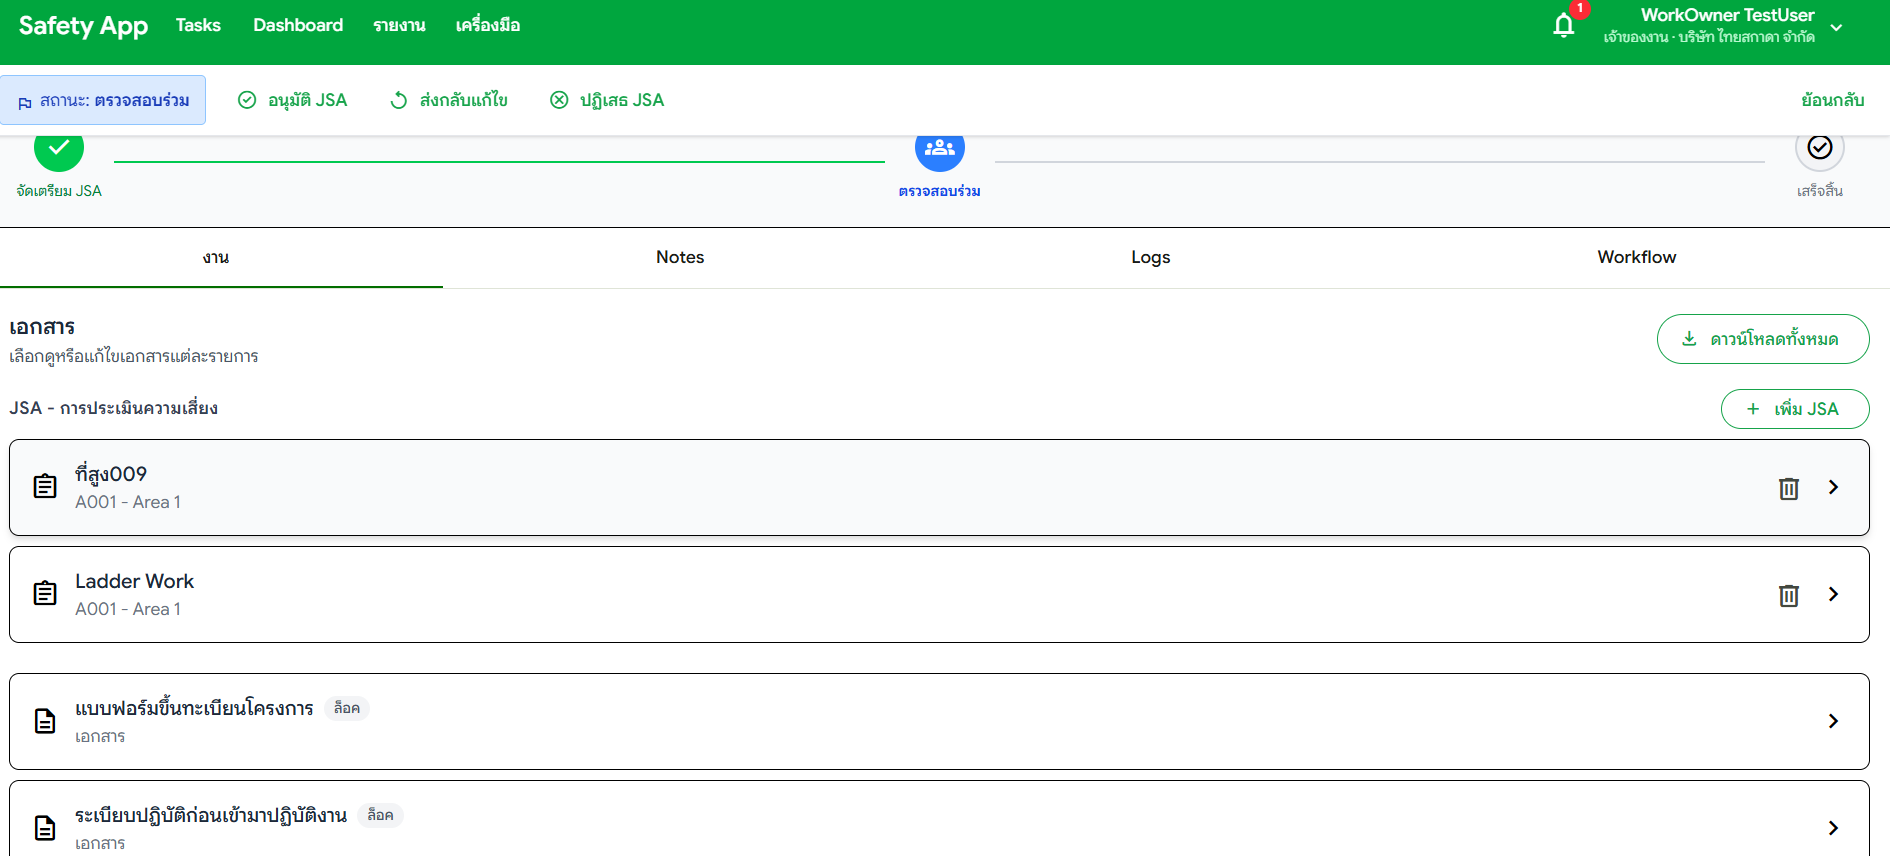Switch to the Workflow tab
The image size is (1890, 856).
pyautogui.click(x=1637, y=257)
